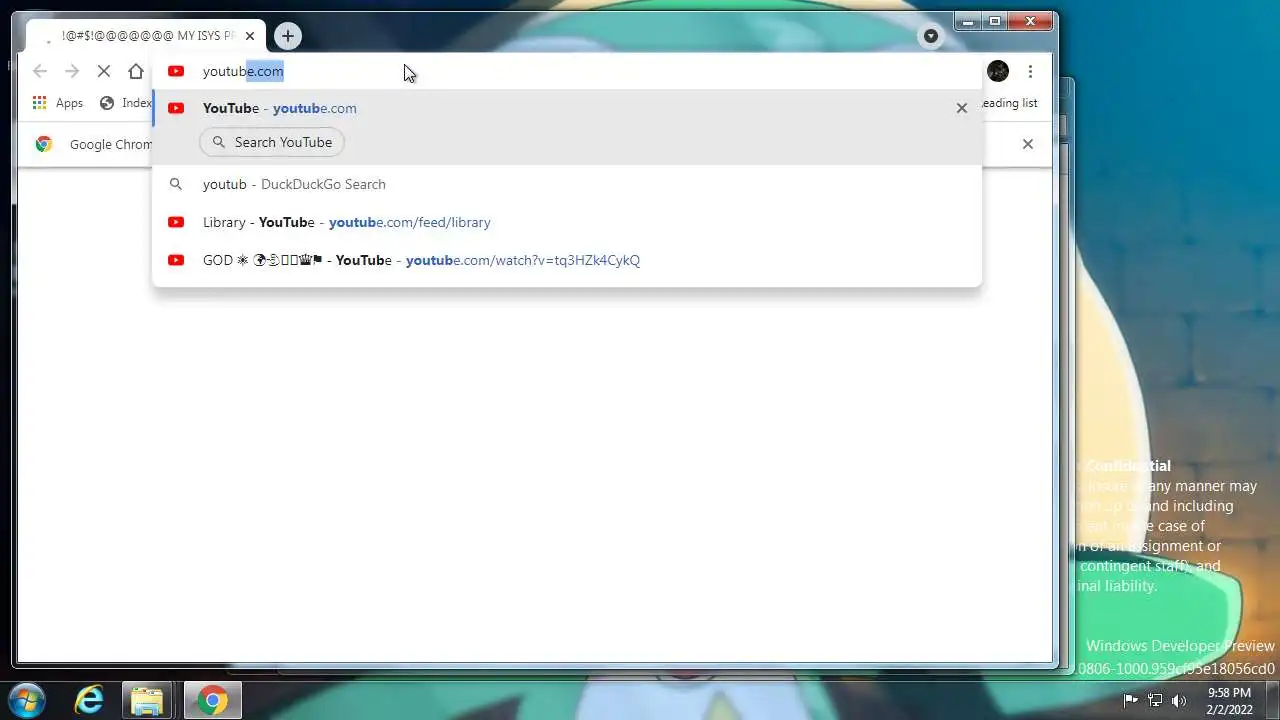This screenshot has height=720, width=1280.
Task: Launch Internet Explorer from the taskbar
Action: 90,700
